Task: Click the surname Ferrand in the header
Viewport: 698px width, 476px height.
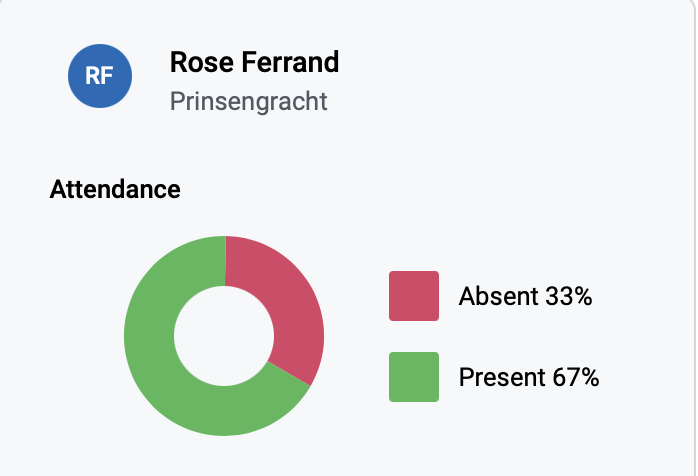Action: pos(289,62)
